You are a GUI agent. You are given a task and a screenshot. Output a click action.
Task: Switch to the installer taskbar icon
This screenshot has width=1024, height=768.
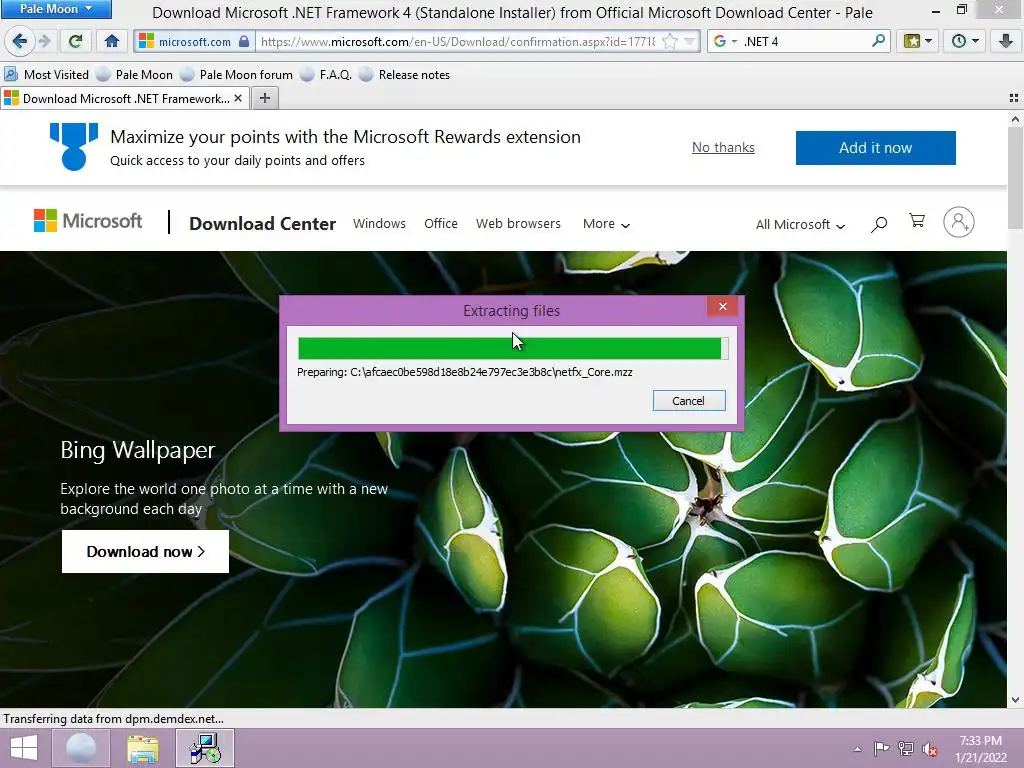[x=205, y=748]
